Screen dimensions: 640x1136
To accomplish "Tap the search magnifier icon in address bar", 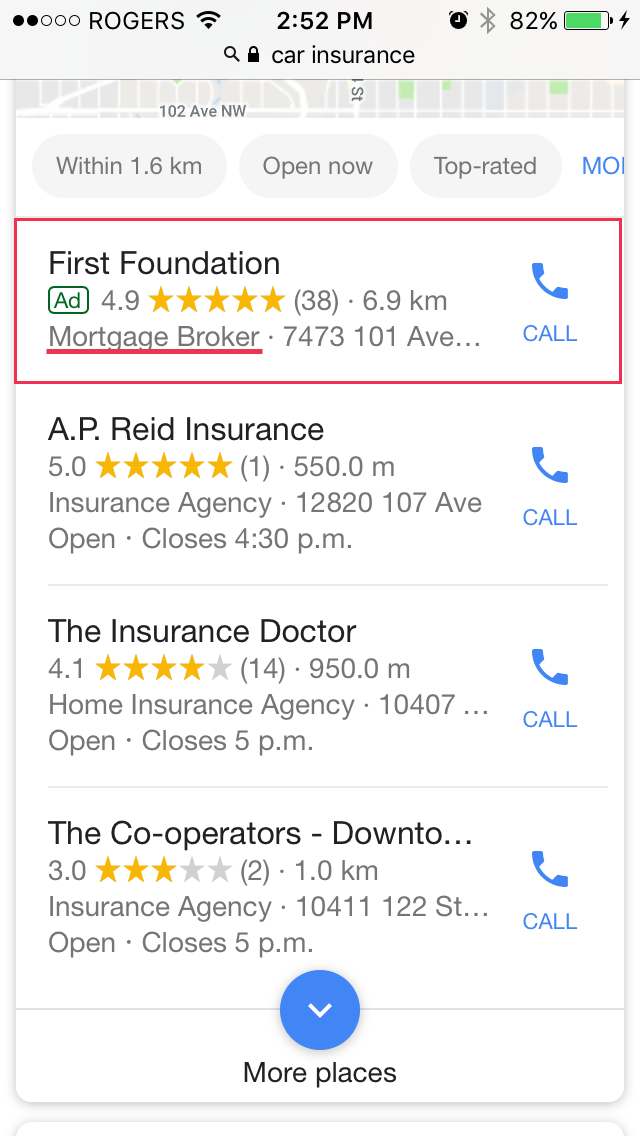I will [232, 55].
